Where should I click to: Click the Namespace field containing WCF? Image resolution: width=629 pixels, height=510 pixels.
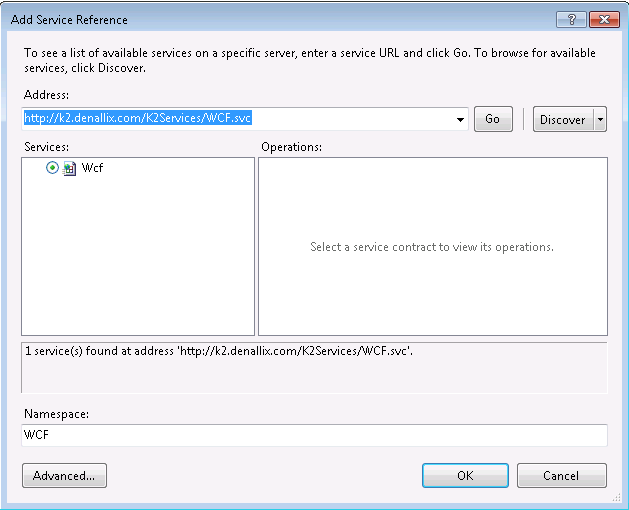[314, 435]
